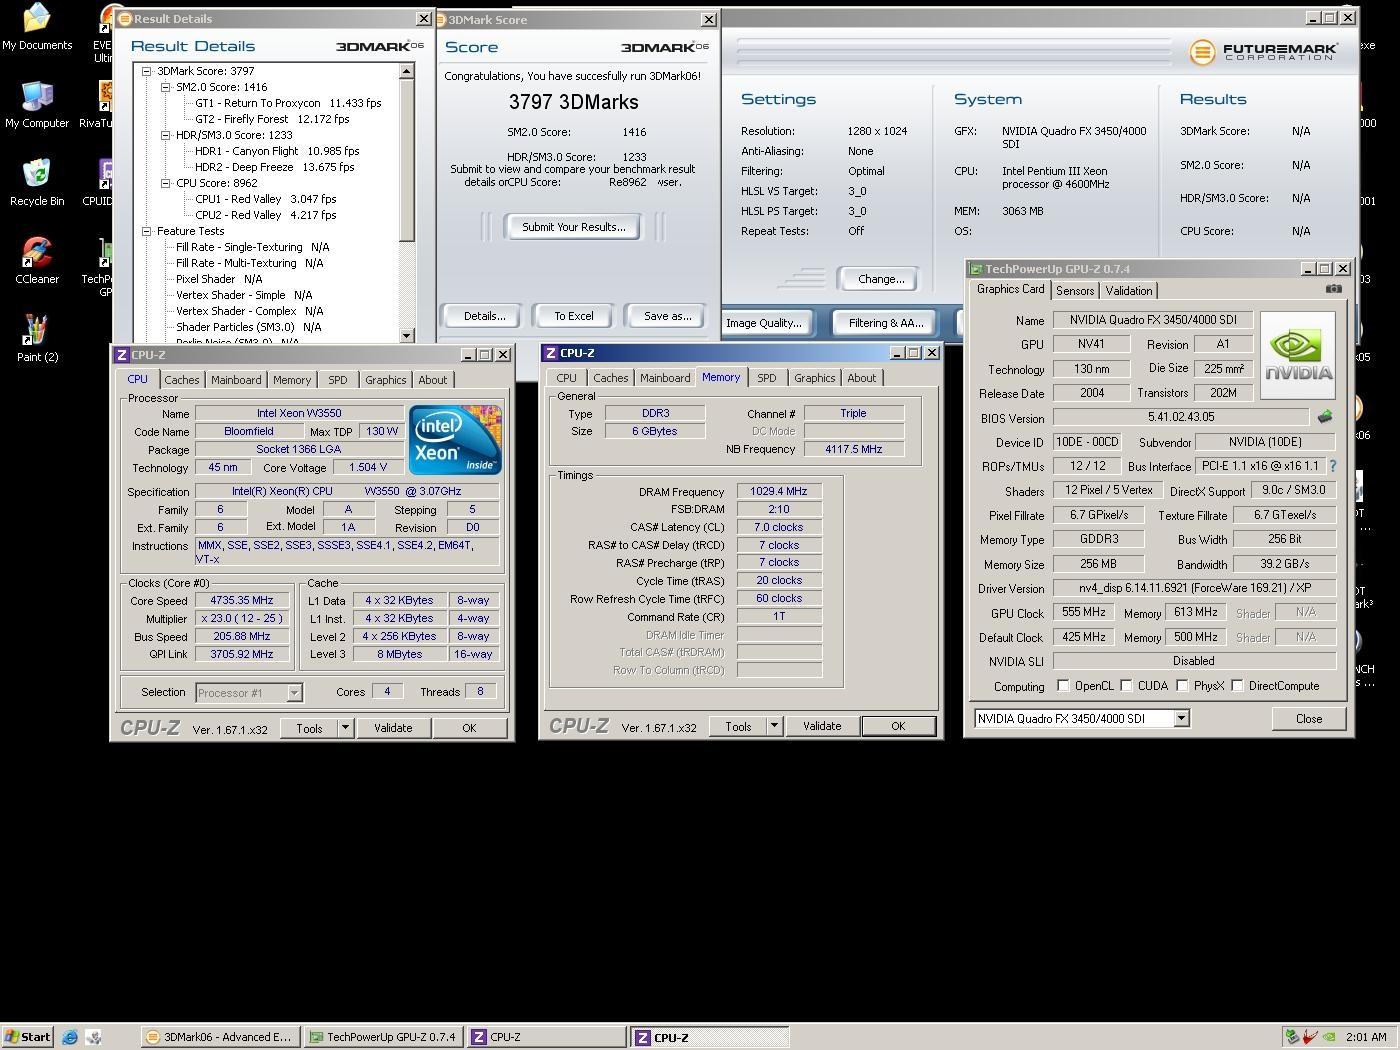Toggle the DirectCompute checkbox
1400x1050 pixels.
click(x=1237, y=686)
